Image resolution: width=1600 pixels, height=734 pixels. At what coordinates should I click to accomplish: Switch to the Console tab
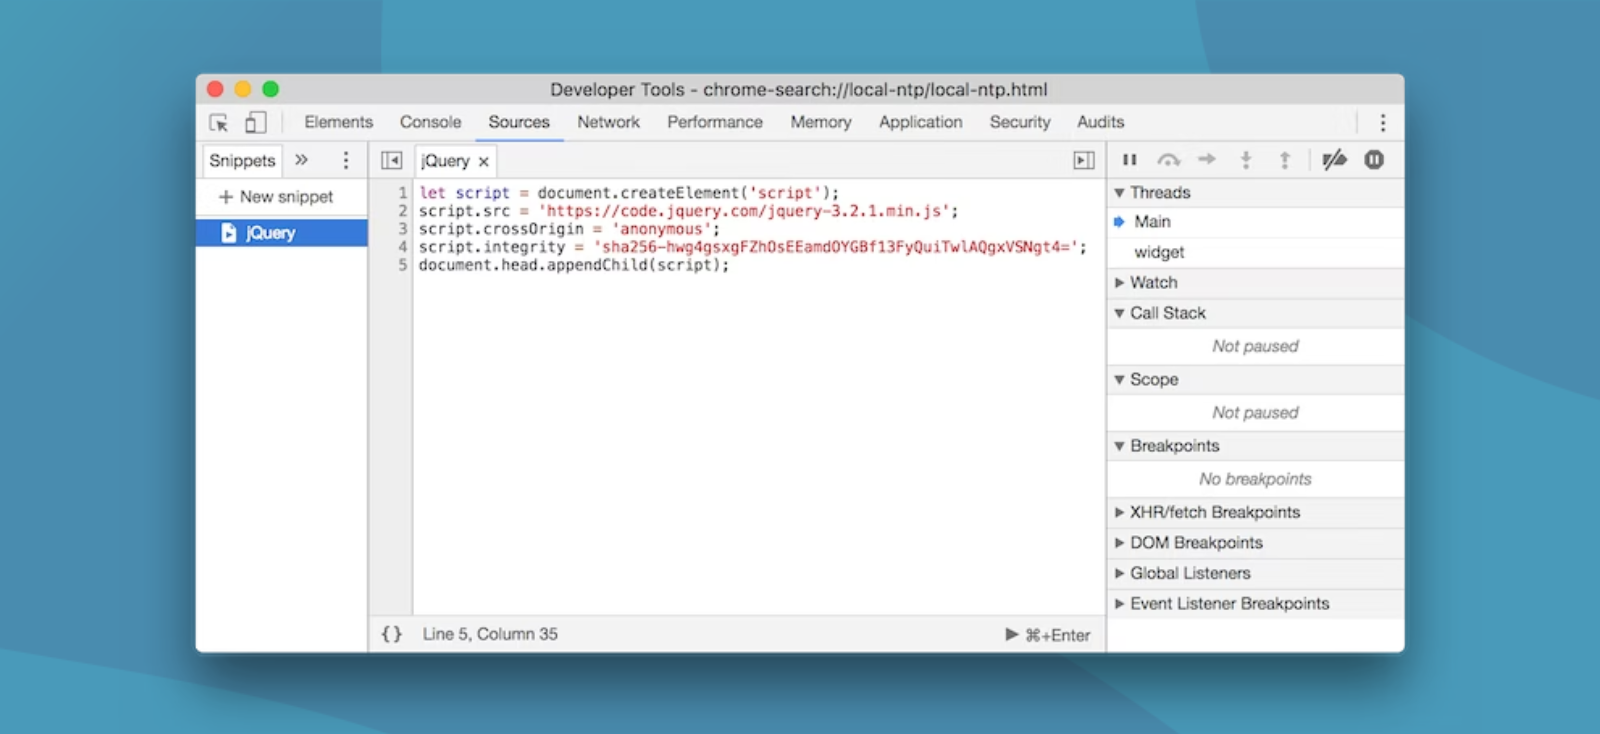[430, 122]
